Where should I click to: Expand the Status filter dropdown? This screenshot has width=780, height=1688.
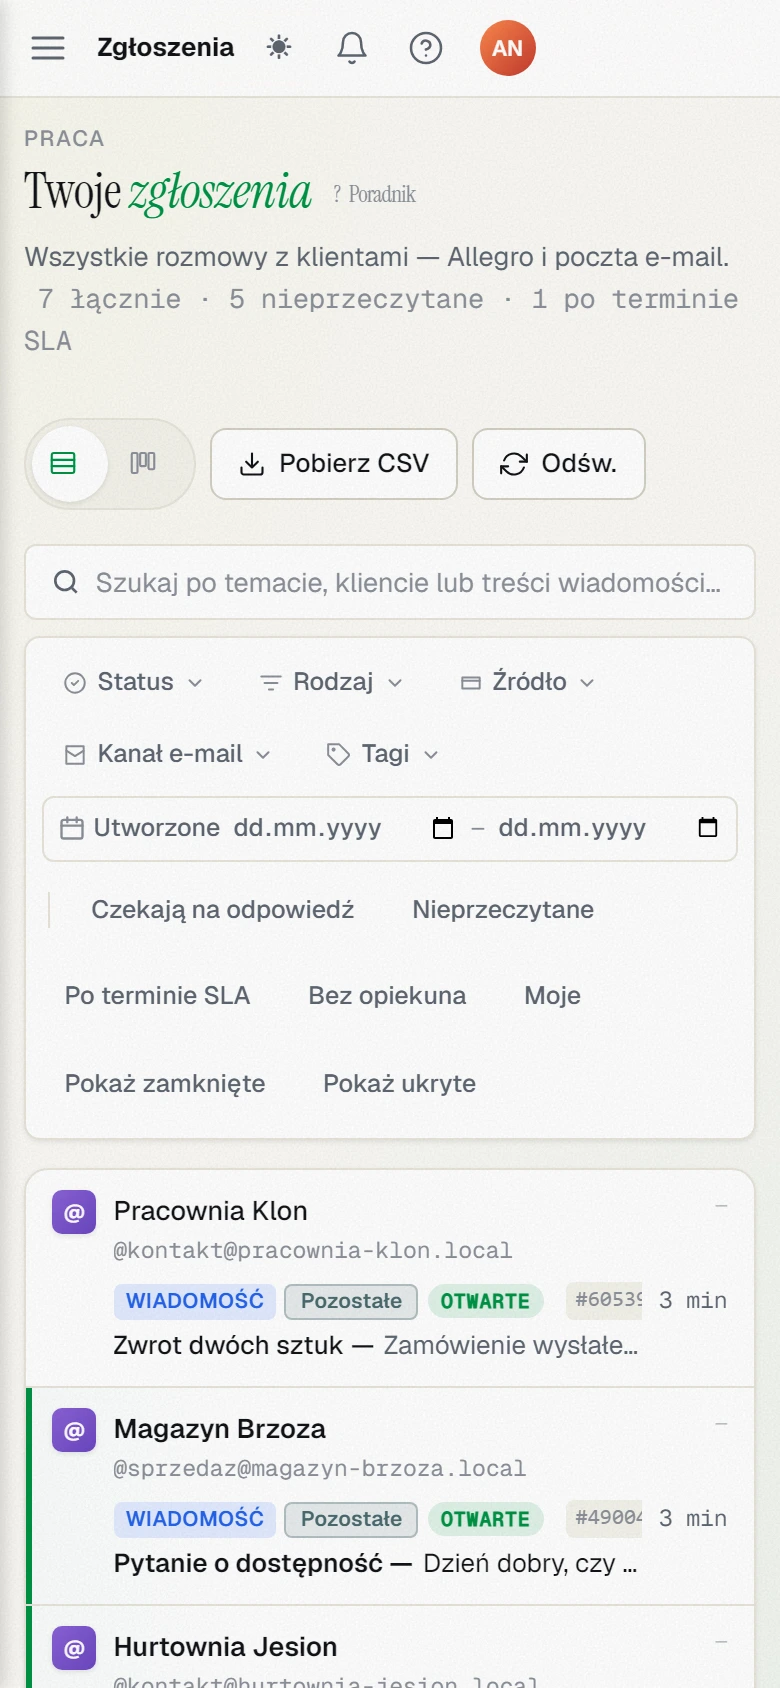pyautogui.click(x=133, y=682)
